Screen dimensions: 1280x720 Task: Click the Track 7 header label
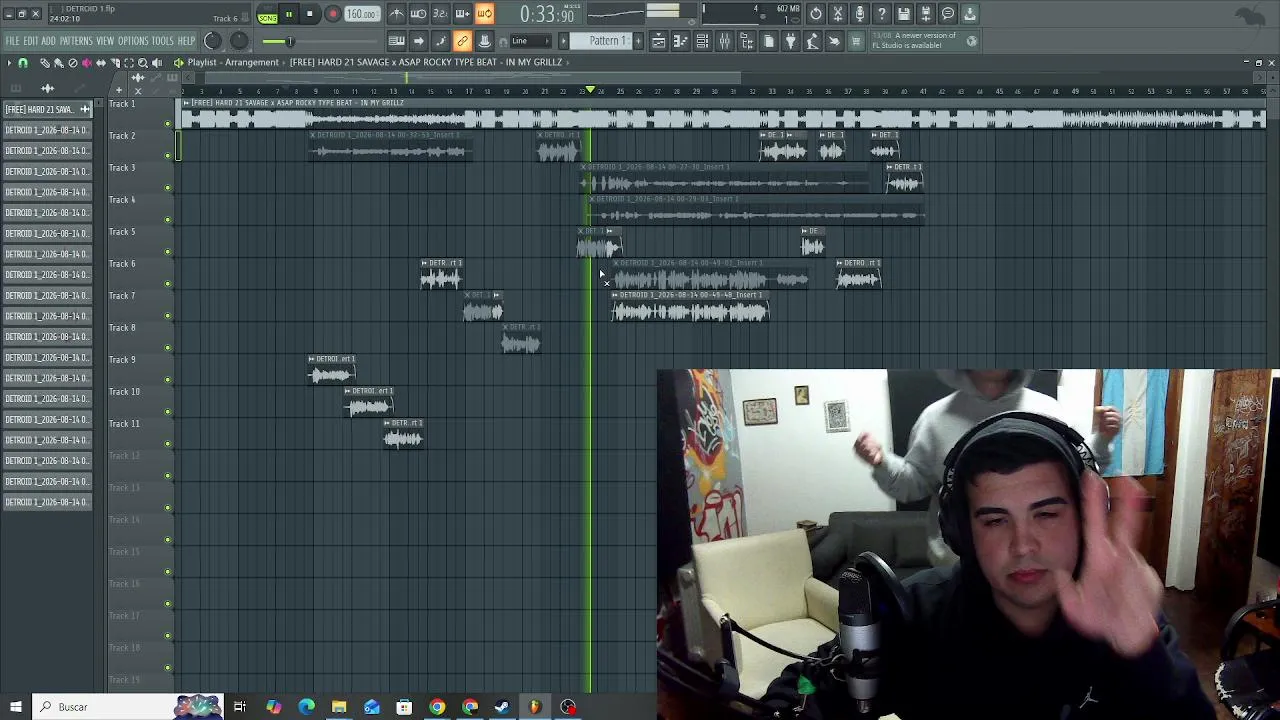pos(122,296)
